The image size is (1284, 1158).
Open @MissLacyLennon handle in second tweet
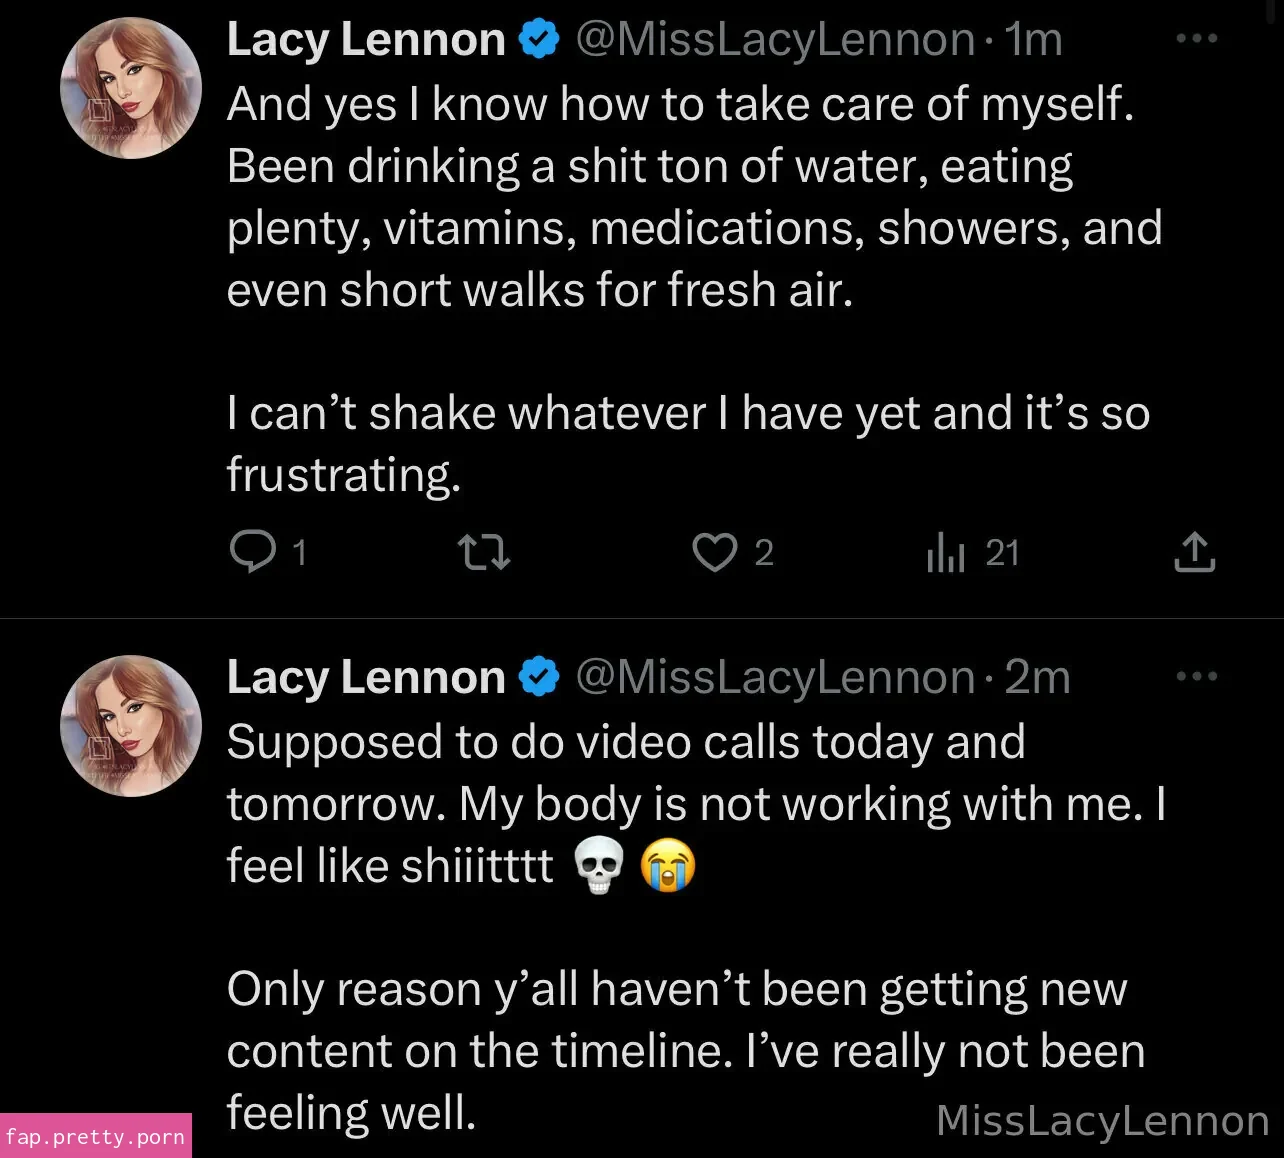click(775, 678)
